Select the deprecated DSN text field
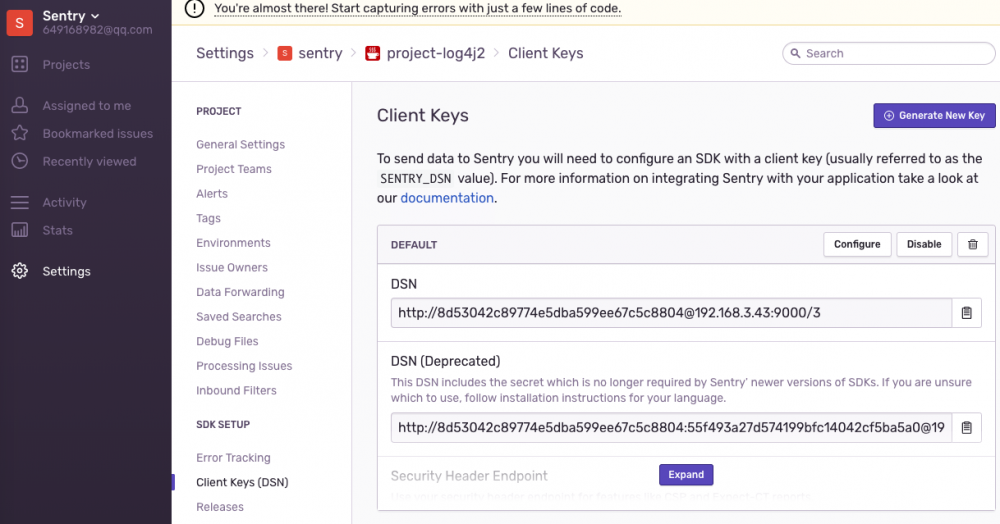Viewport: 1000px width, 524px height. [672, 428]
